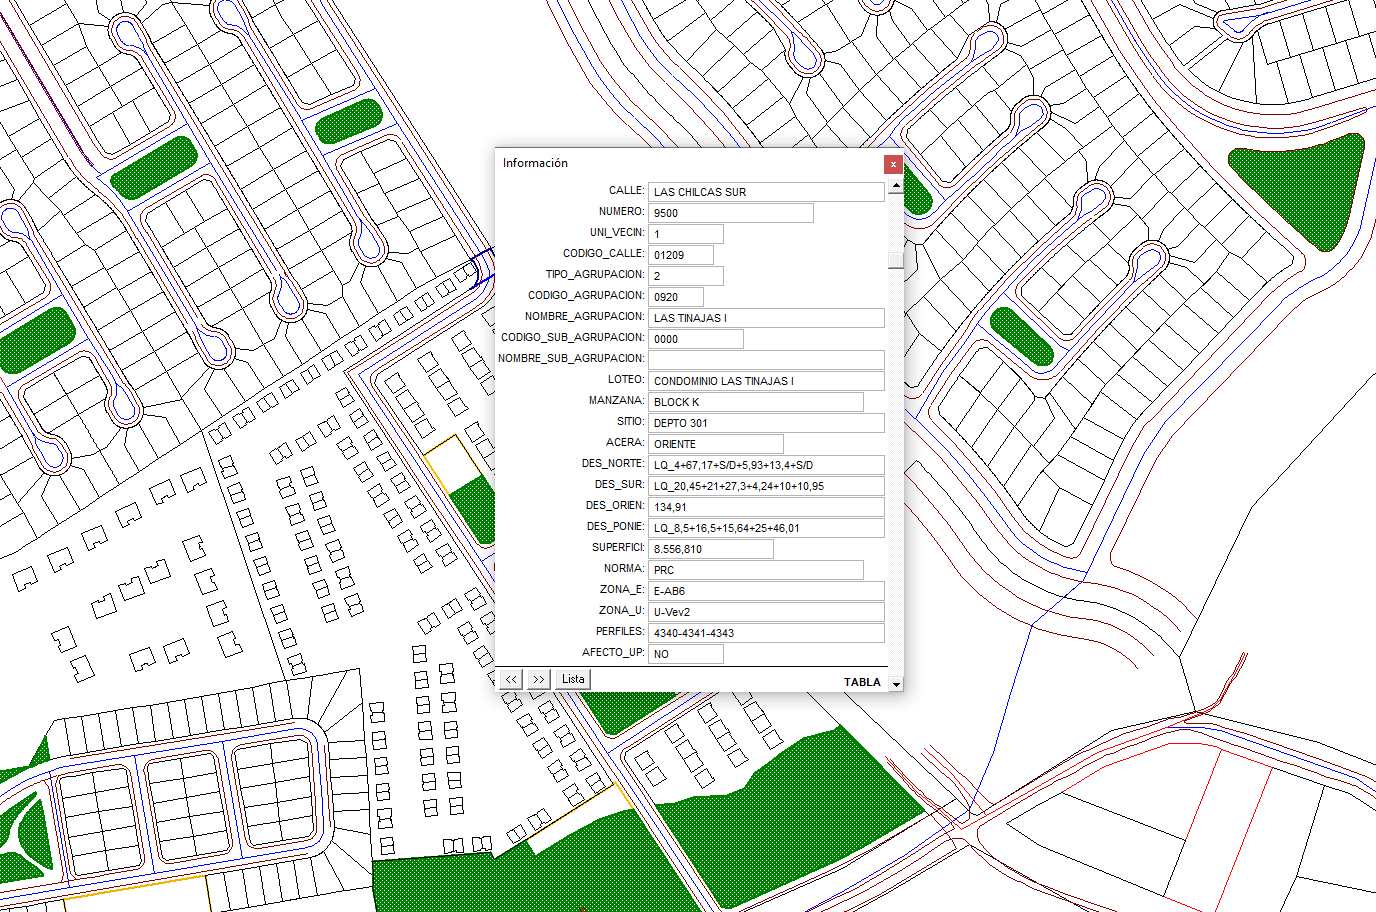Select the NUMERO field with 9500

730,213
